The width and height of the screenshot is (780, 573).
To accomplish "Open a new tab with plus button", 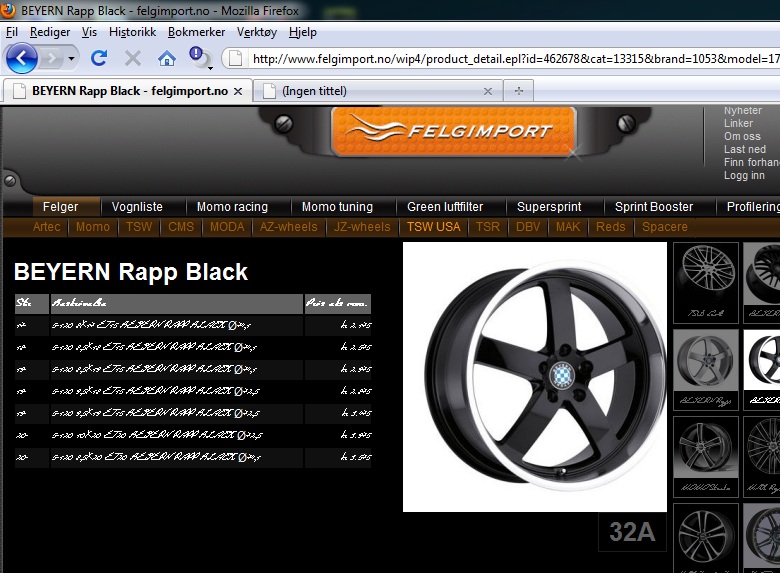I will coord(518,91).
